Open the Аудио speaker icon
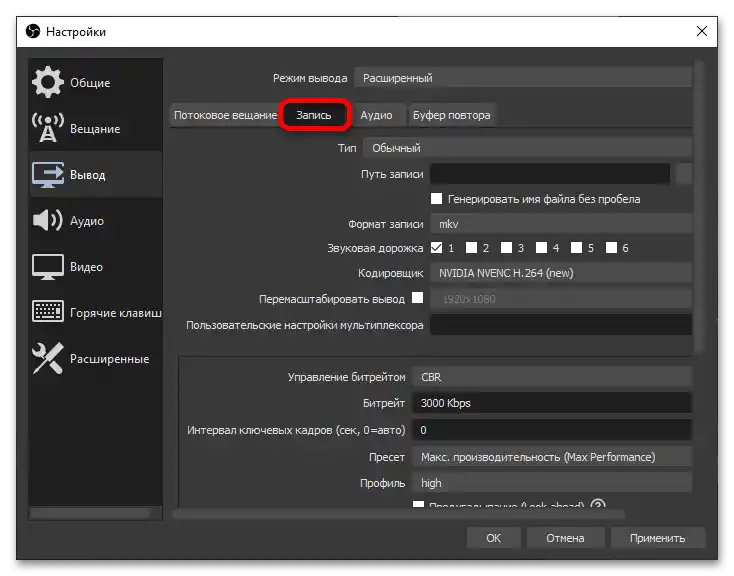The width and height of the screenshot is (734, 576). pyautogui.click(x=47, y=220)
